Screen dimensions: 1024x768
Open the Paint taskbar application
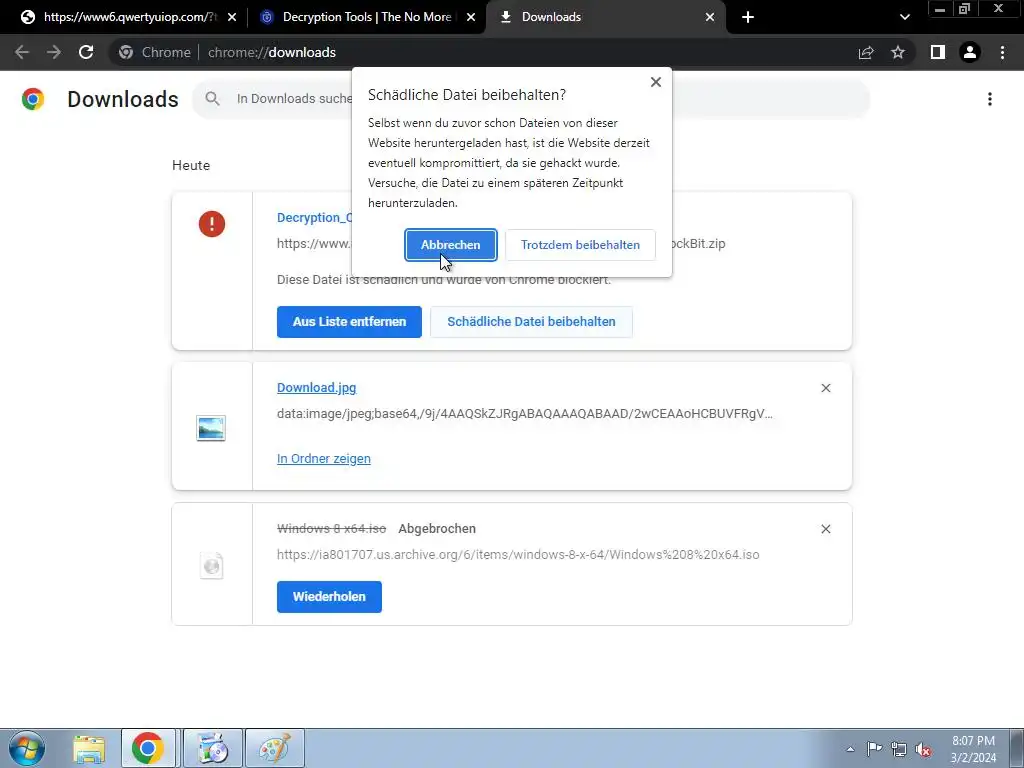pos(274,748)
